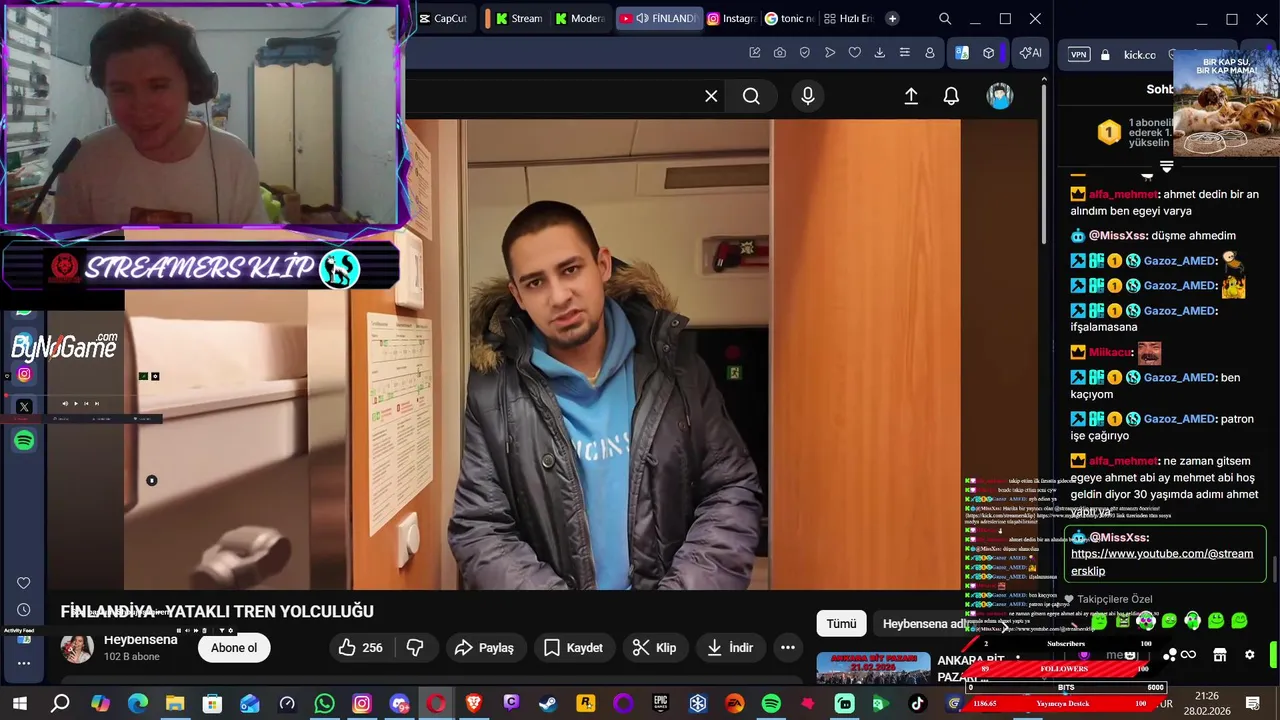
Task: Switch to the Stream Kick tab
Action: [x=519, y=18]
